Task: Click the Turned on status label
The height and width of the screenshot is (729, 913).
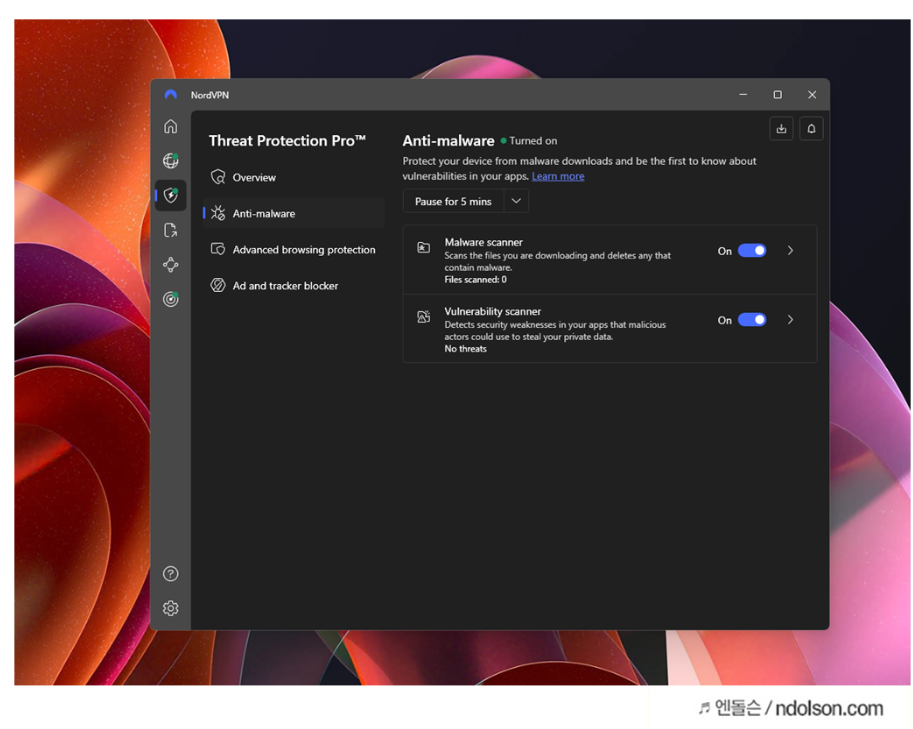Action: point(533,141)
